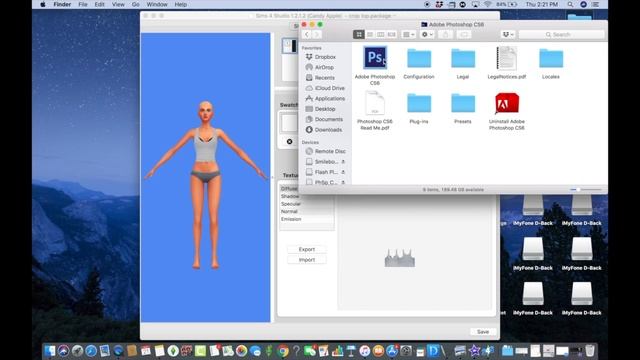Open the File menu
640x360 pixels.
tap(83, 4)
